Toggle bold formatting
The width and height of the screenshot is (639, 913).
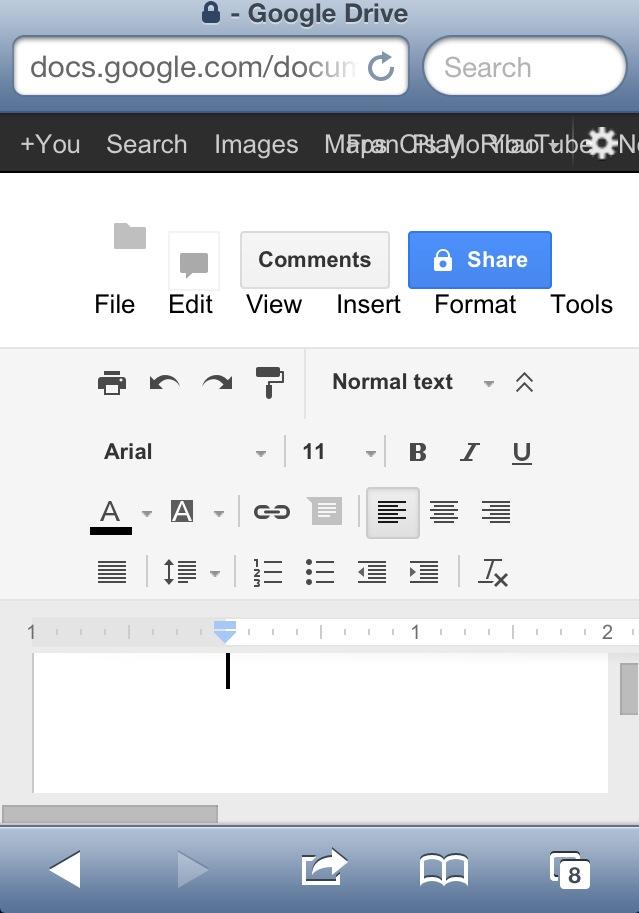tap(417, 451)
